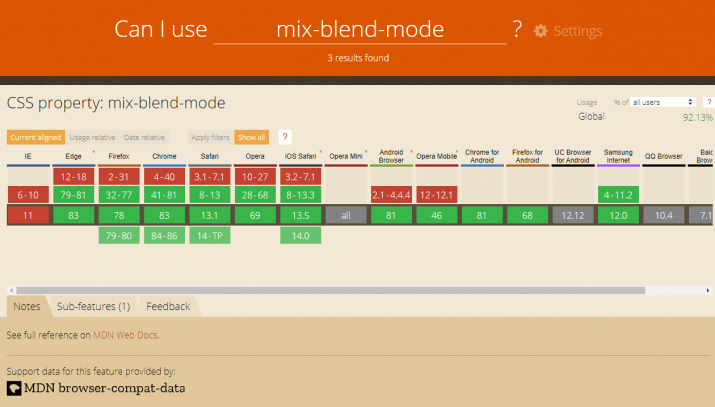Click the help icon next to usage dropdown
Image resolution: width=715 pixels, height=407 pixels.
(709, 102)
